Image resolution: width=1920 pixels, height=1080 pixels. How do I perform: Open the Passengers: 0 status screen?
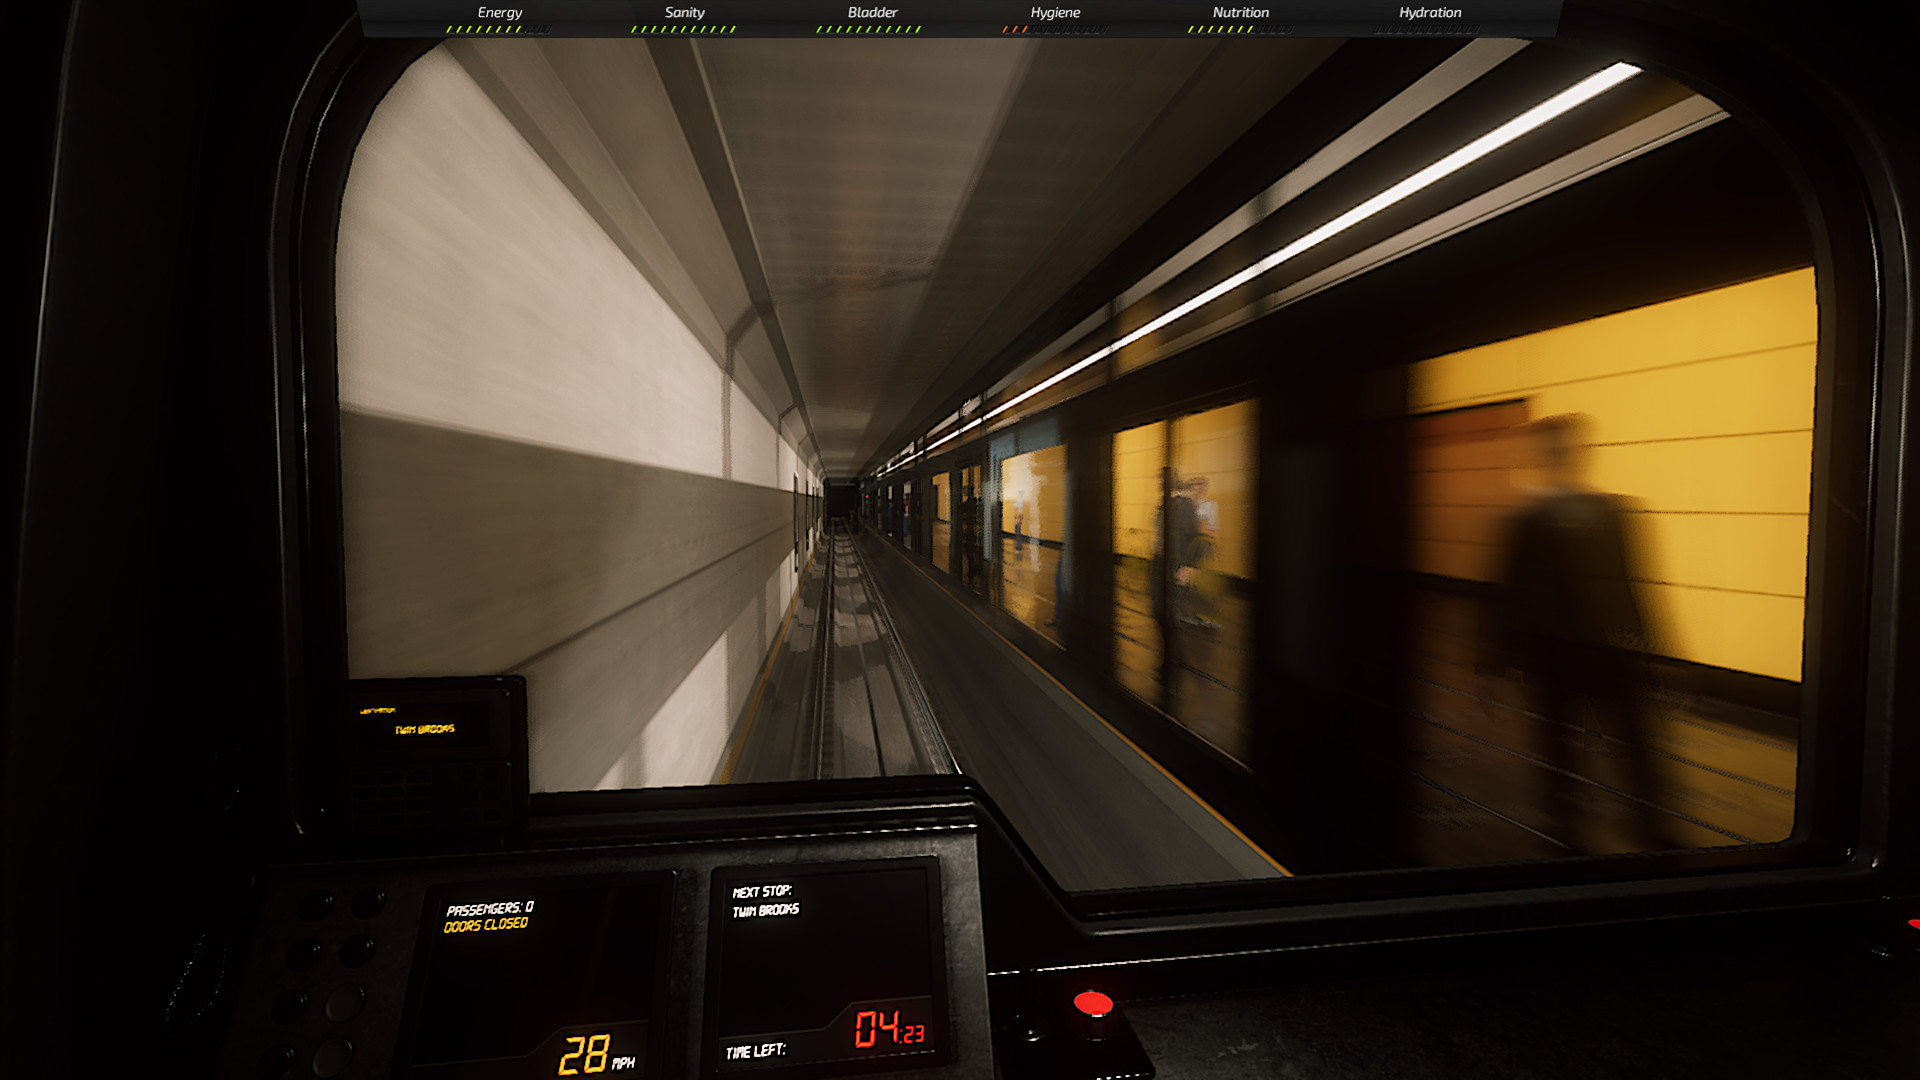[490, 908]
